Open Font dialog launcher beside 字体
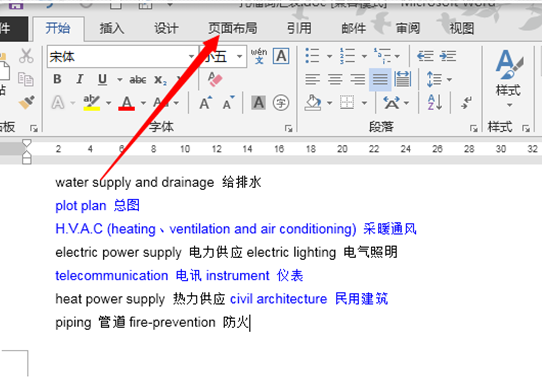This screenshot has height=377, width=542. point(288,128)
